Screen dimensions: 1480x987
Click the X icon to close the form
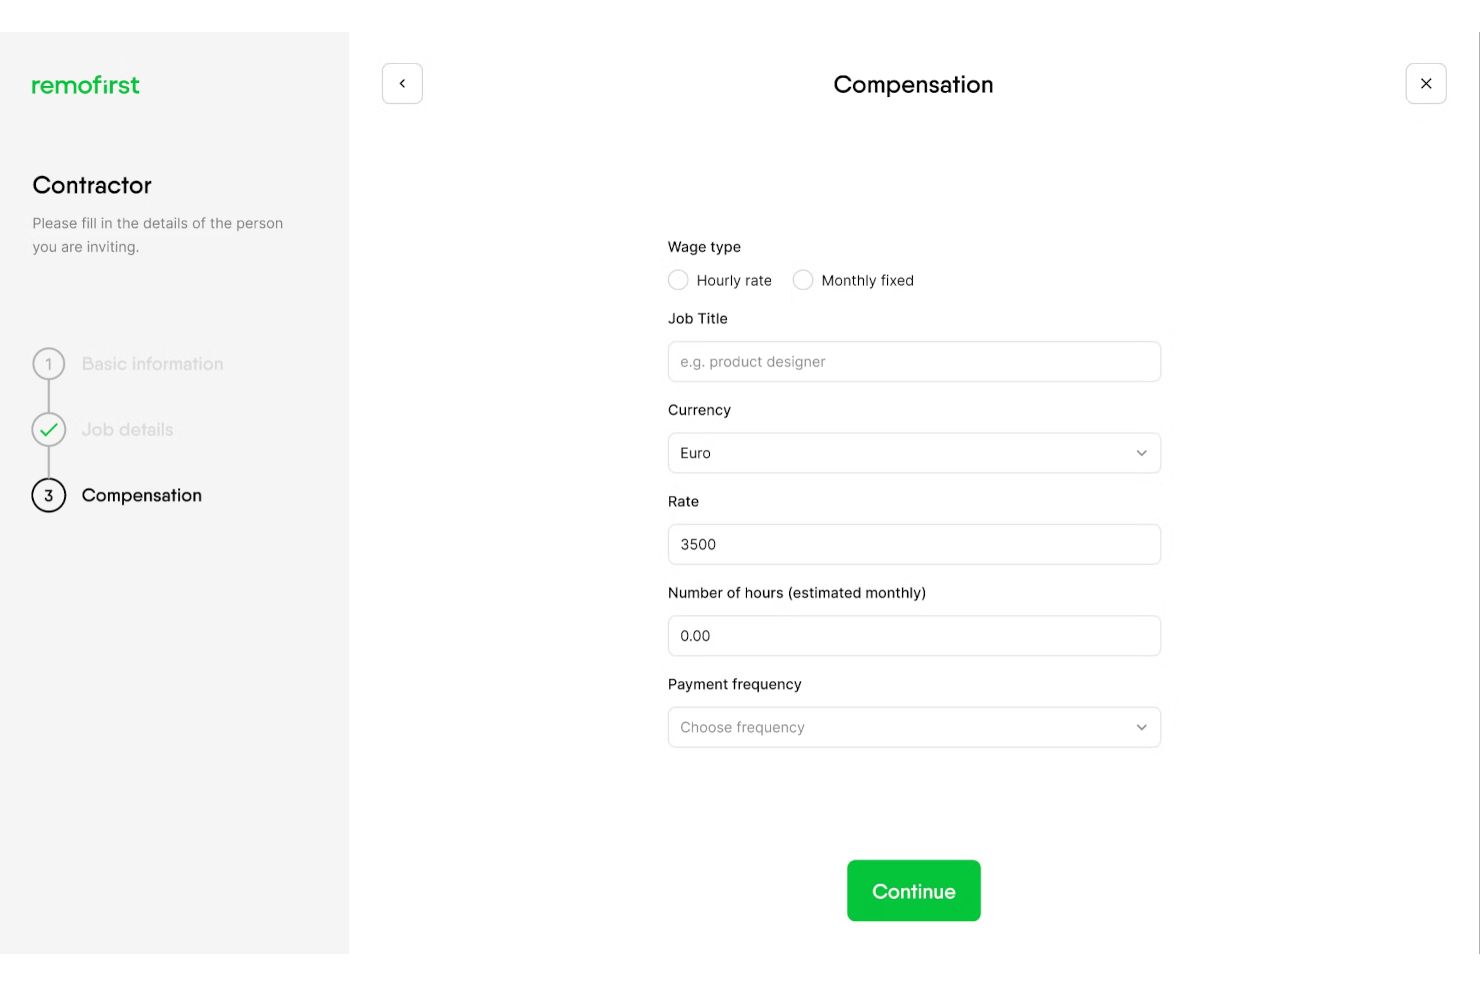[1426, 83]
